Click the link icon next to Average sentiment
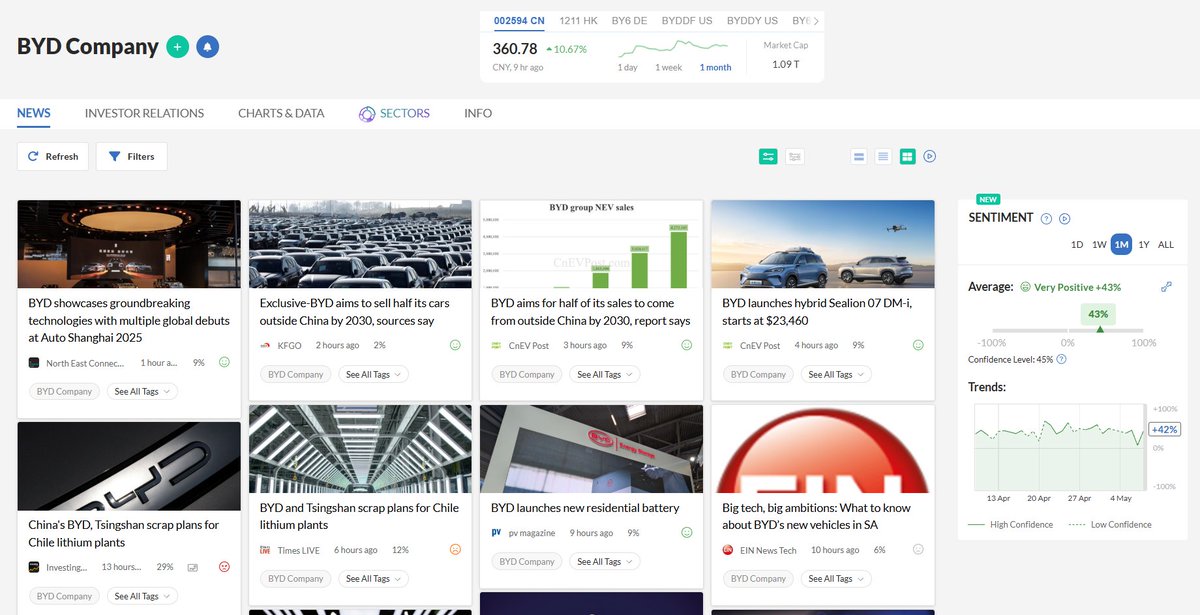1200x615 pixels. pos(1166,287)
